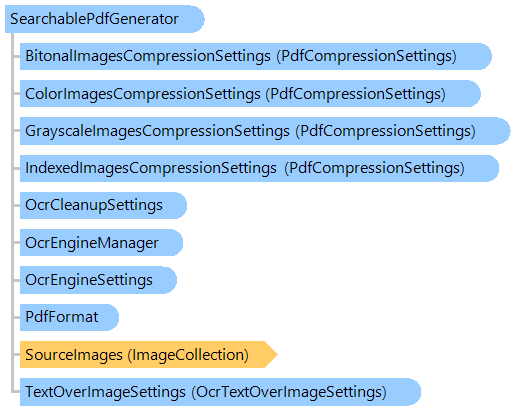Click the ImageCollection type in SourceImages node
528x410 pixels.
coord(188,355)
